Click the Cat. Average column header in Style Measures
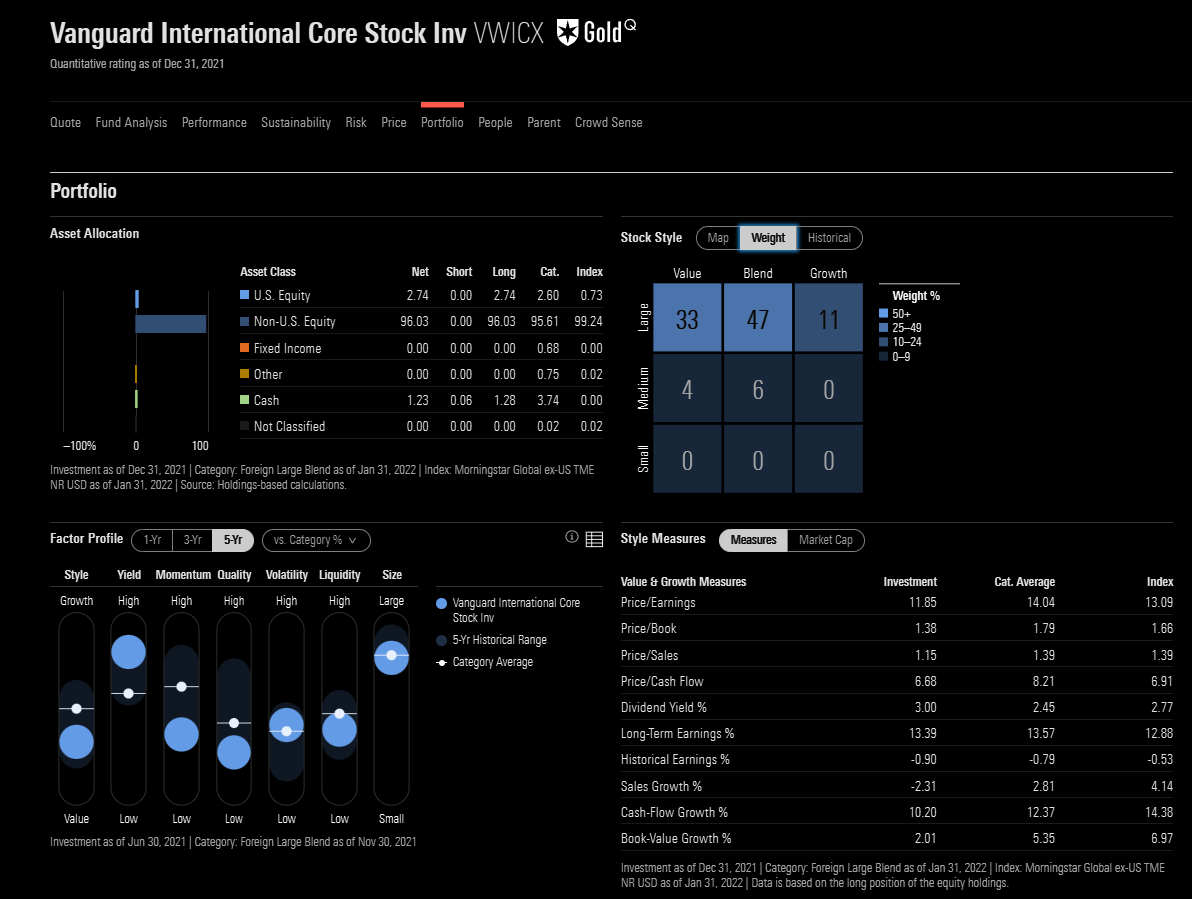This screenshot has width=1192, height=899. pos(1024,581)
